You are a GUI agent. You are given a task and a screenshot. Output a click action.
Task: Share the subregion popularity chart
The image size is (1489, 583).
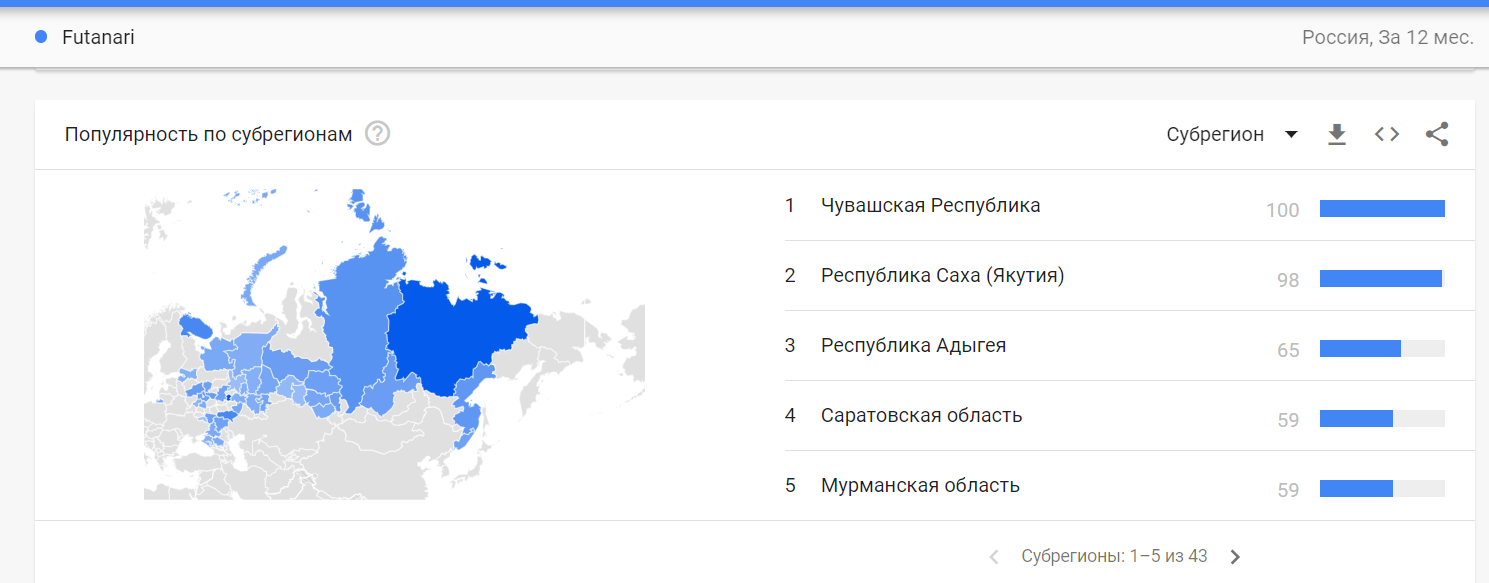[x=1437, y=134]
